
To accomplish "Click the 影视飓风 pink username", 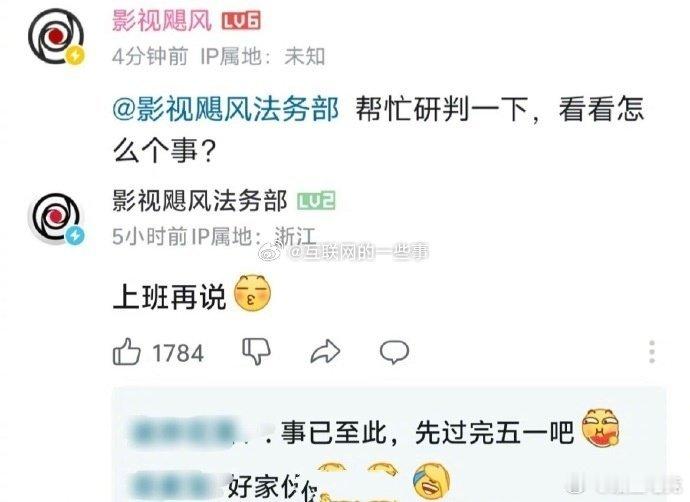I will (x=161, y=20).
